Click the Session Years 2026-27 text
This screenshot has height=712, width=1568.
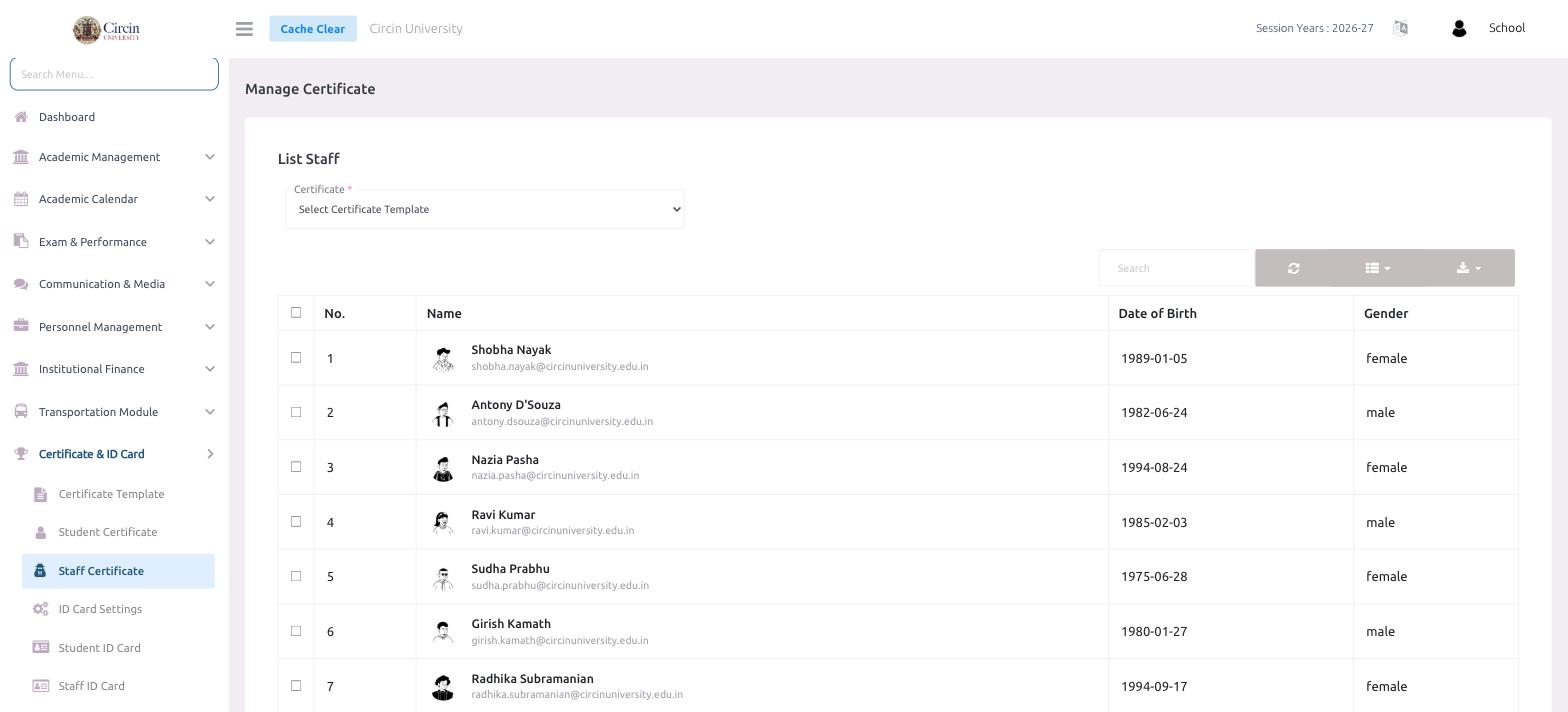(1315, 28)
